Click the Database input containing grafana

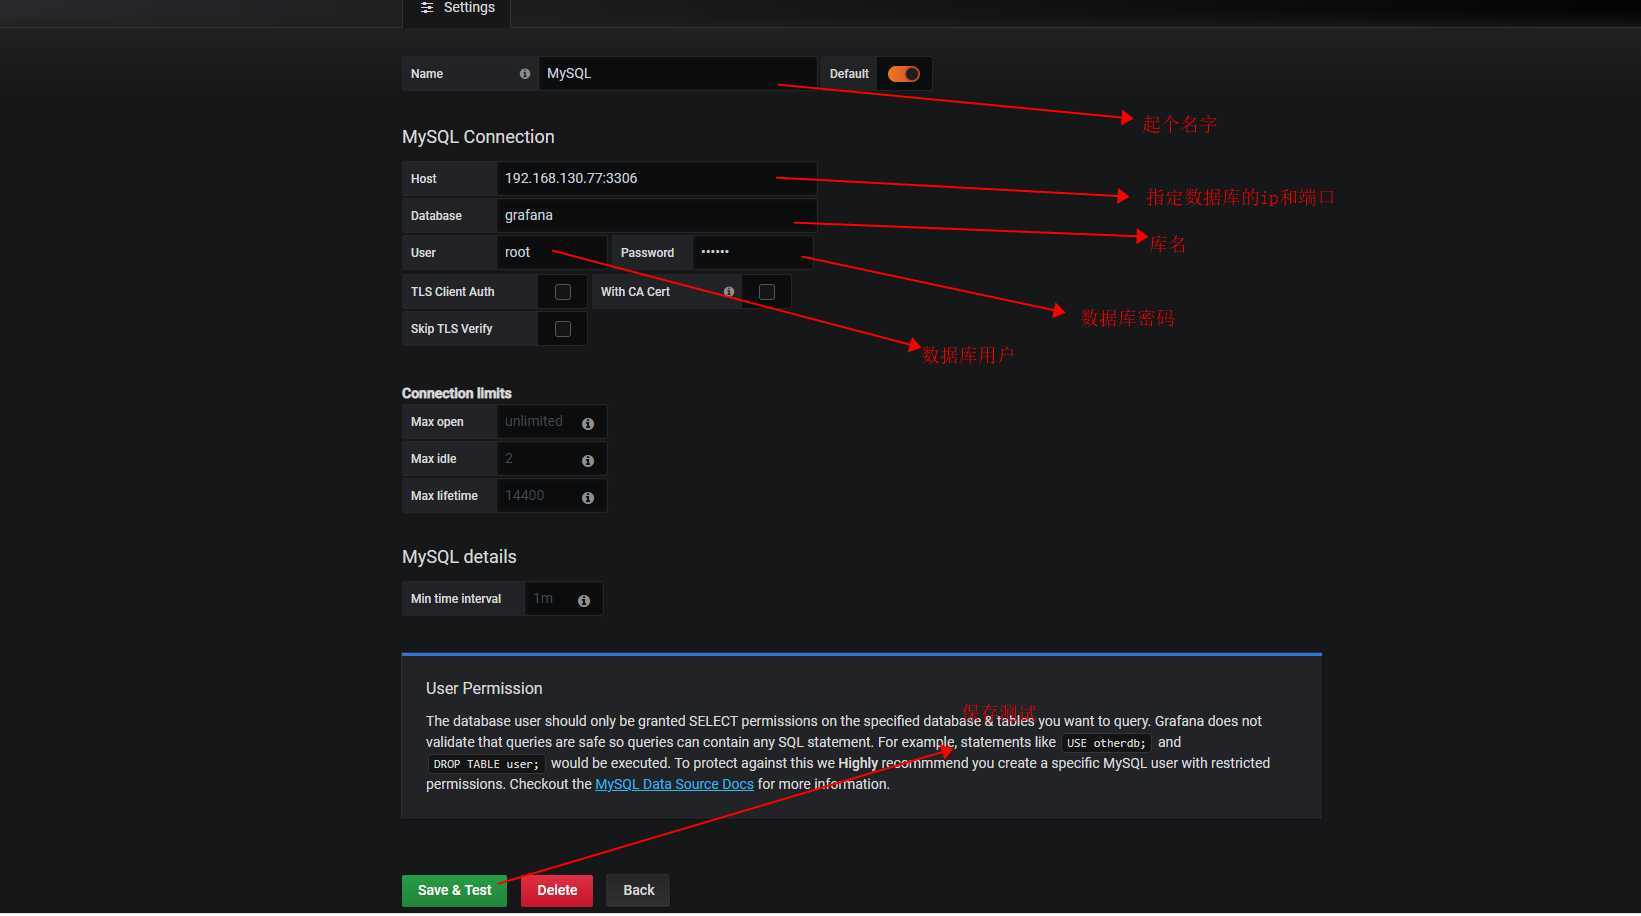(657, 216)
